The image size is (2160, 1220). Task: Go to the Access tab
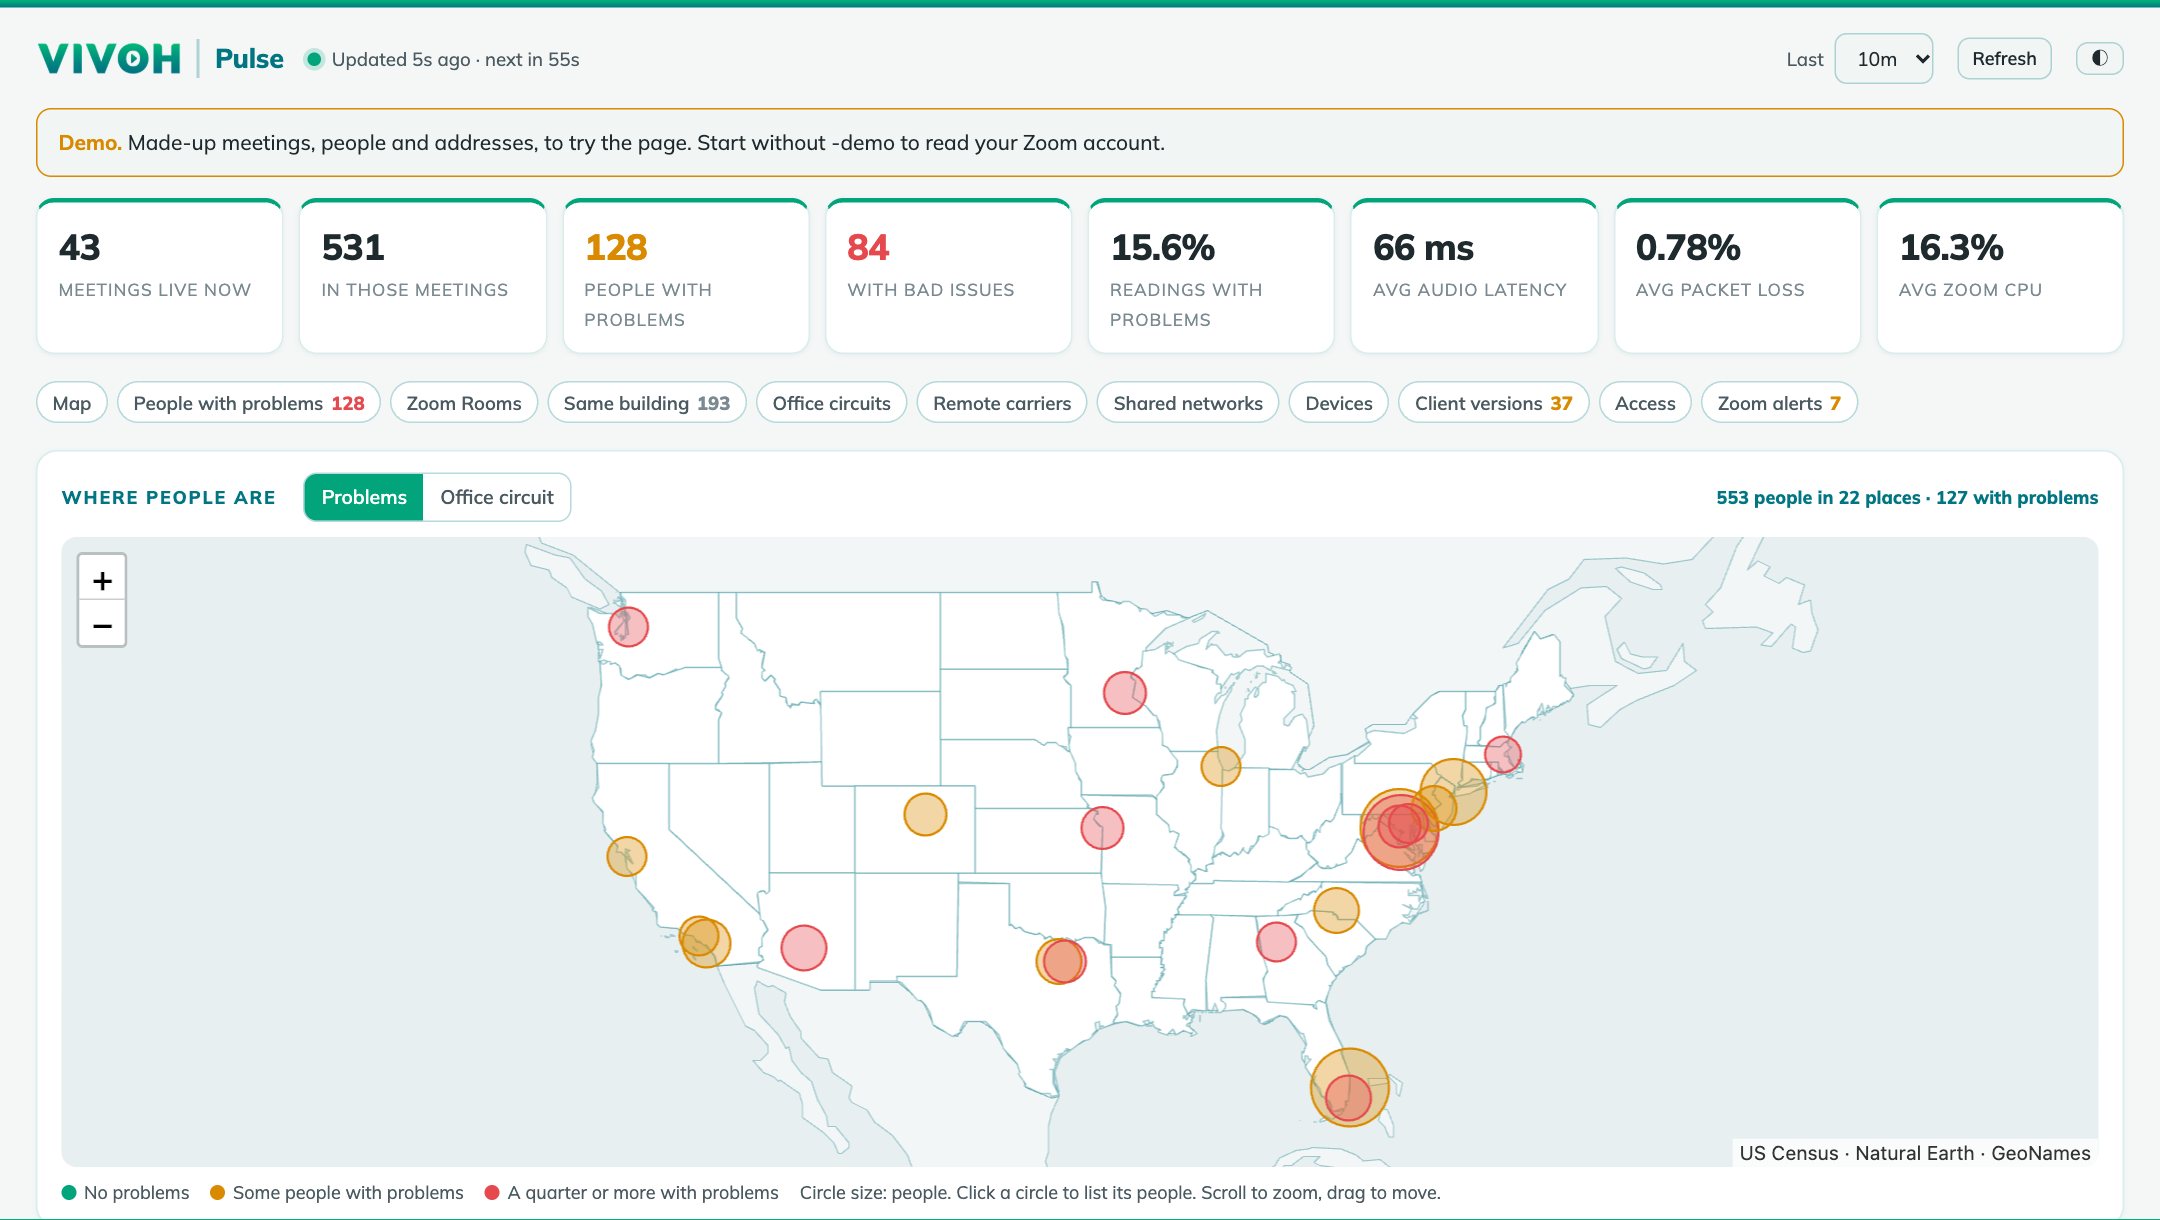1645,403
